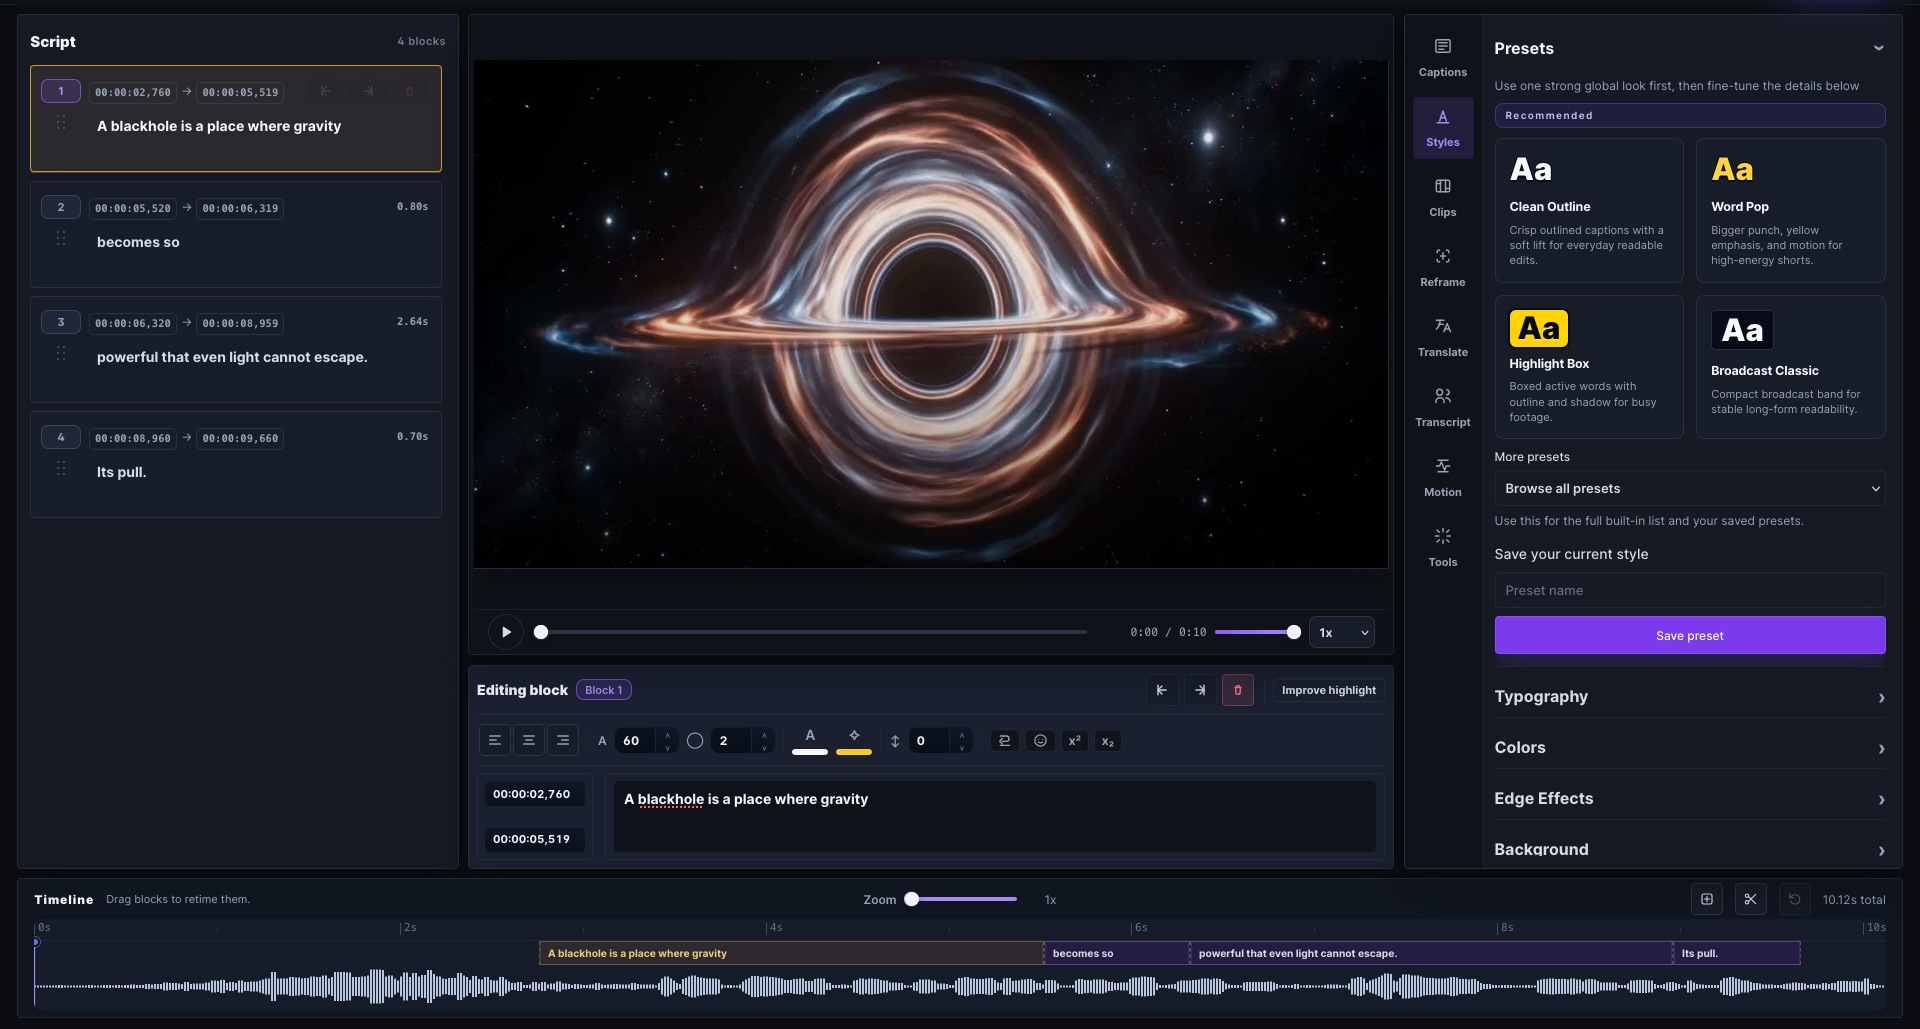Delete Block 1 with red trash icon
The height and width of the screenshot is (1029, 1920).
pyautogui.click(x=1237, y=690)
